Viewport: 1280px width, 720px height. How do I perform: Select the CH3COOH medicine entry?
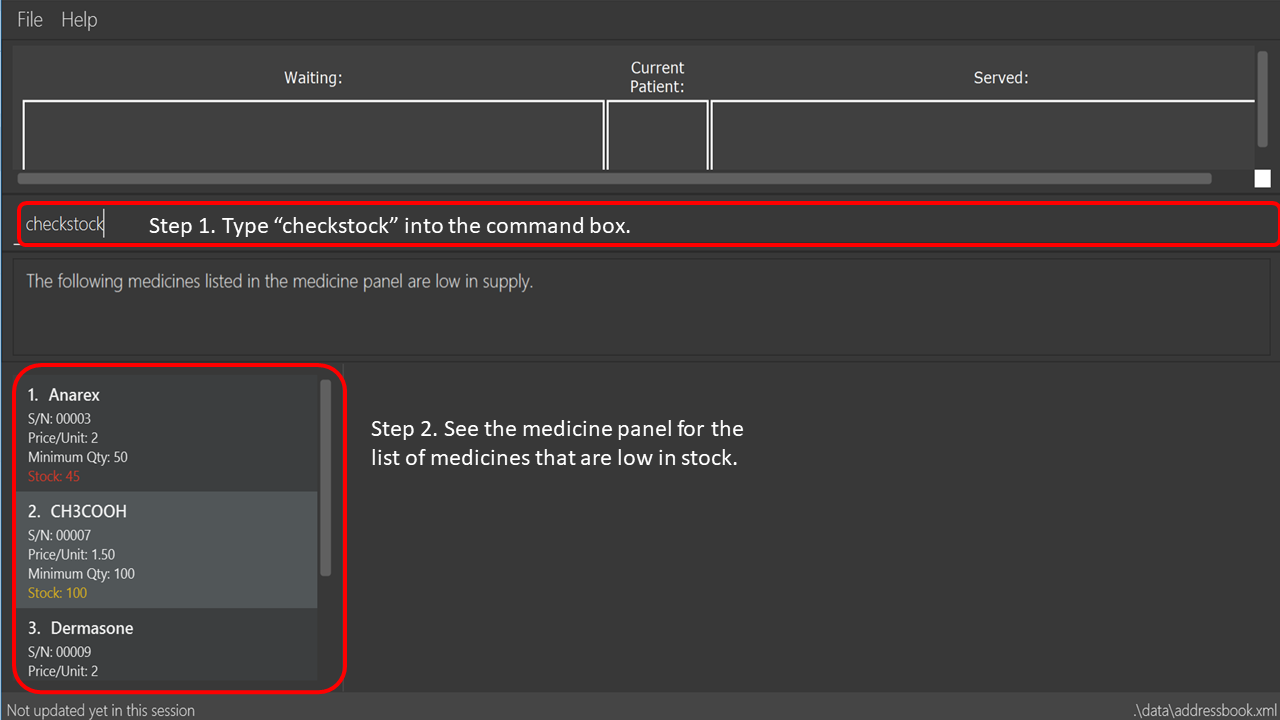click(x=166, y=550)
